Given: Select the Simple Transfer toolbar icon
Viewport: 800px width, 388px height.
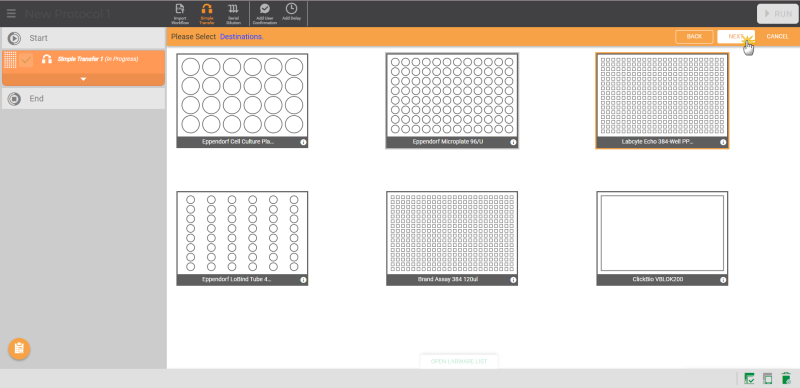Looking at the screenshot, I should tap(207, 14).
